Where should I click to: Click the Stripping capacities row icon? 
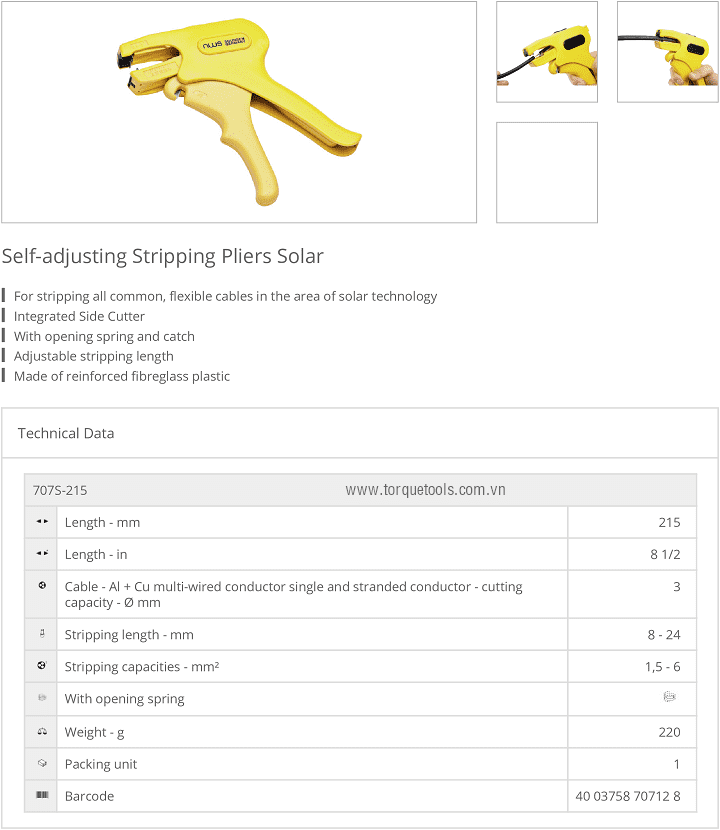[x=42, y=666]
